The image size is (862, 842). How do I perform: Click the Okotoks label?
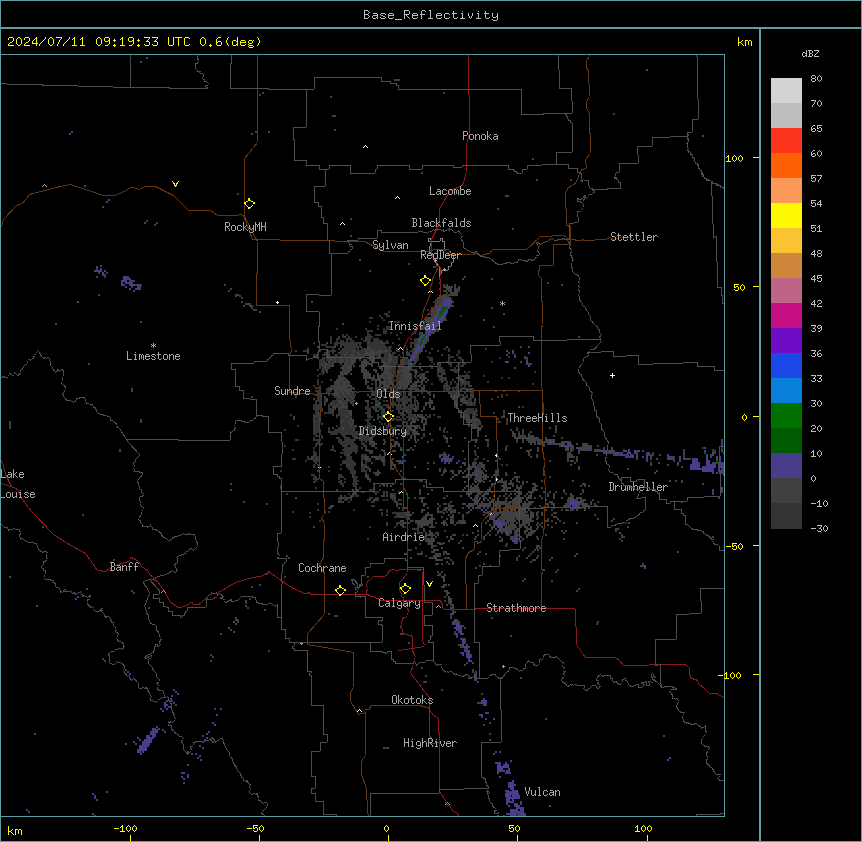coord(412,700)
